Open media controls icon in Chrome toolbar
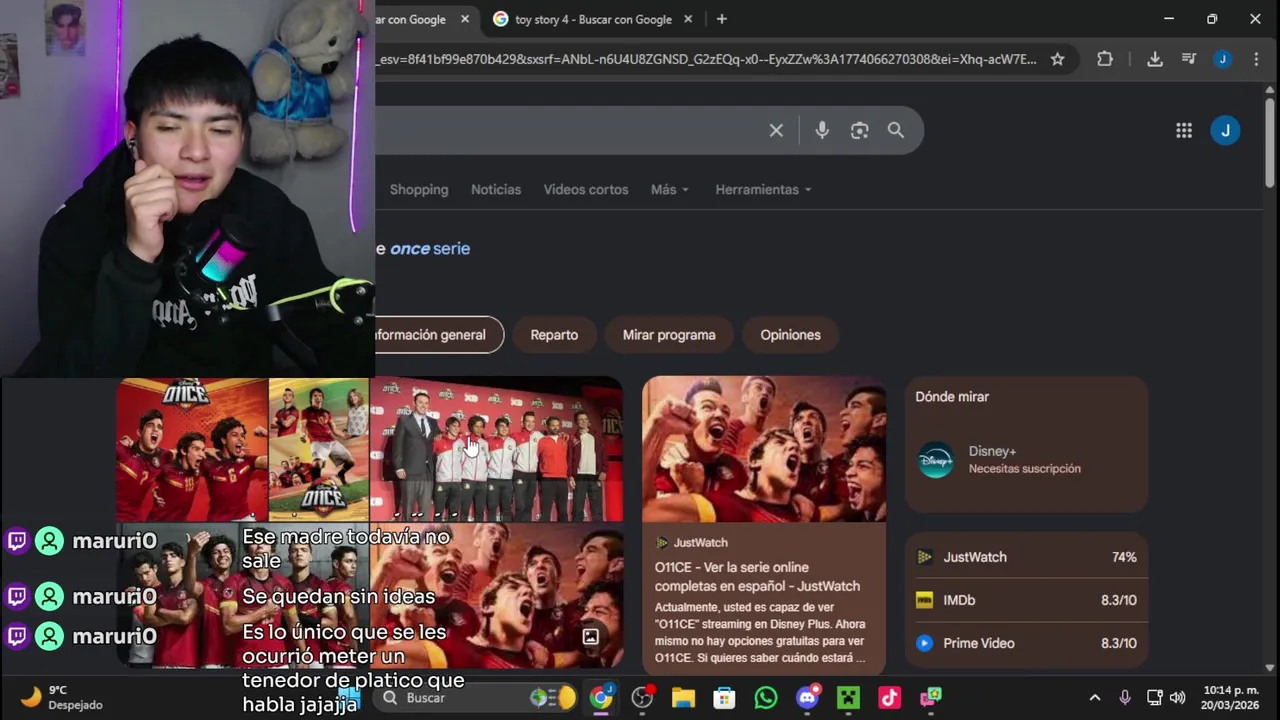The height and width of the screenshot is (720, 1280). pyautogui.click(x=1189, y=59)
